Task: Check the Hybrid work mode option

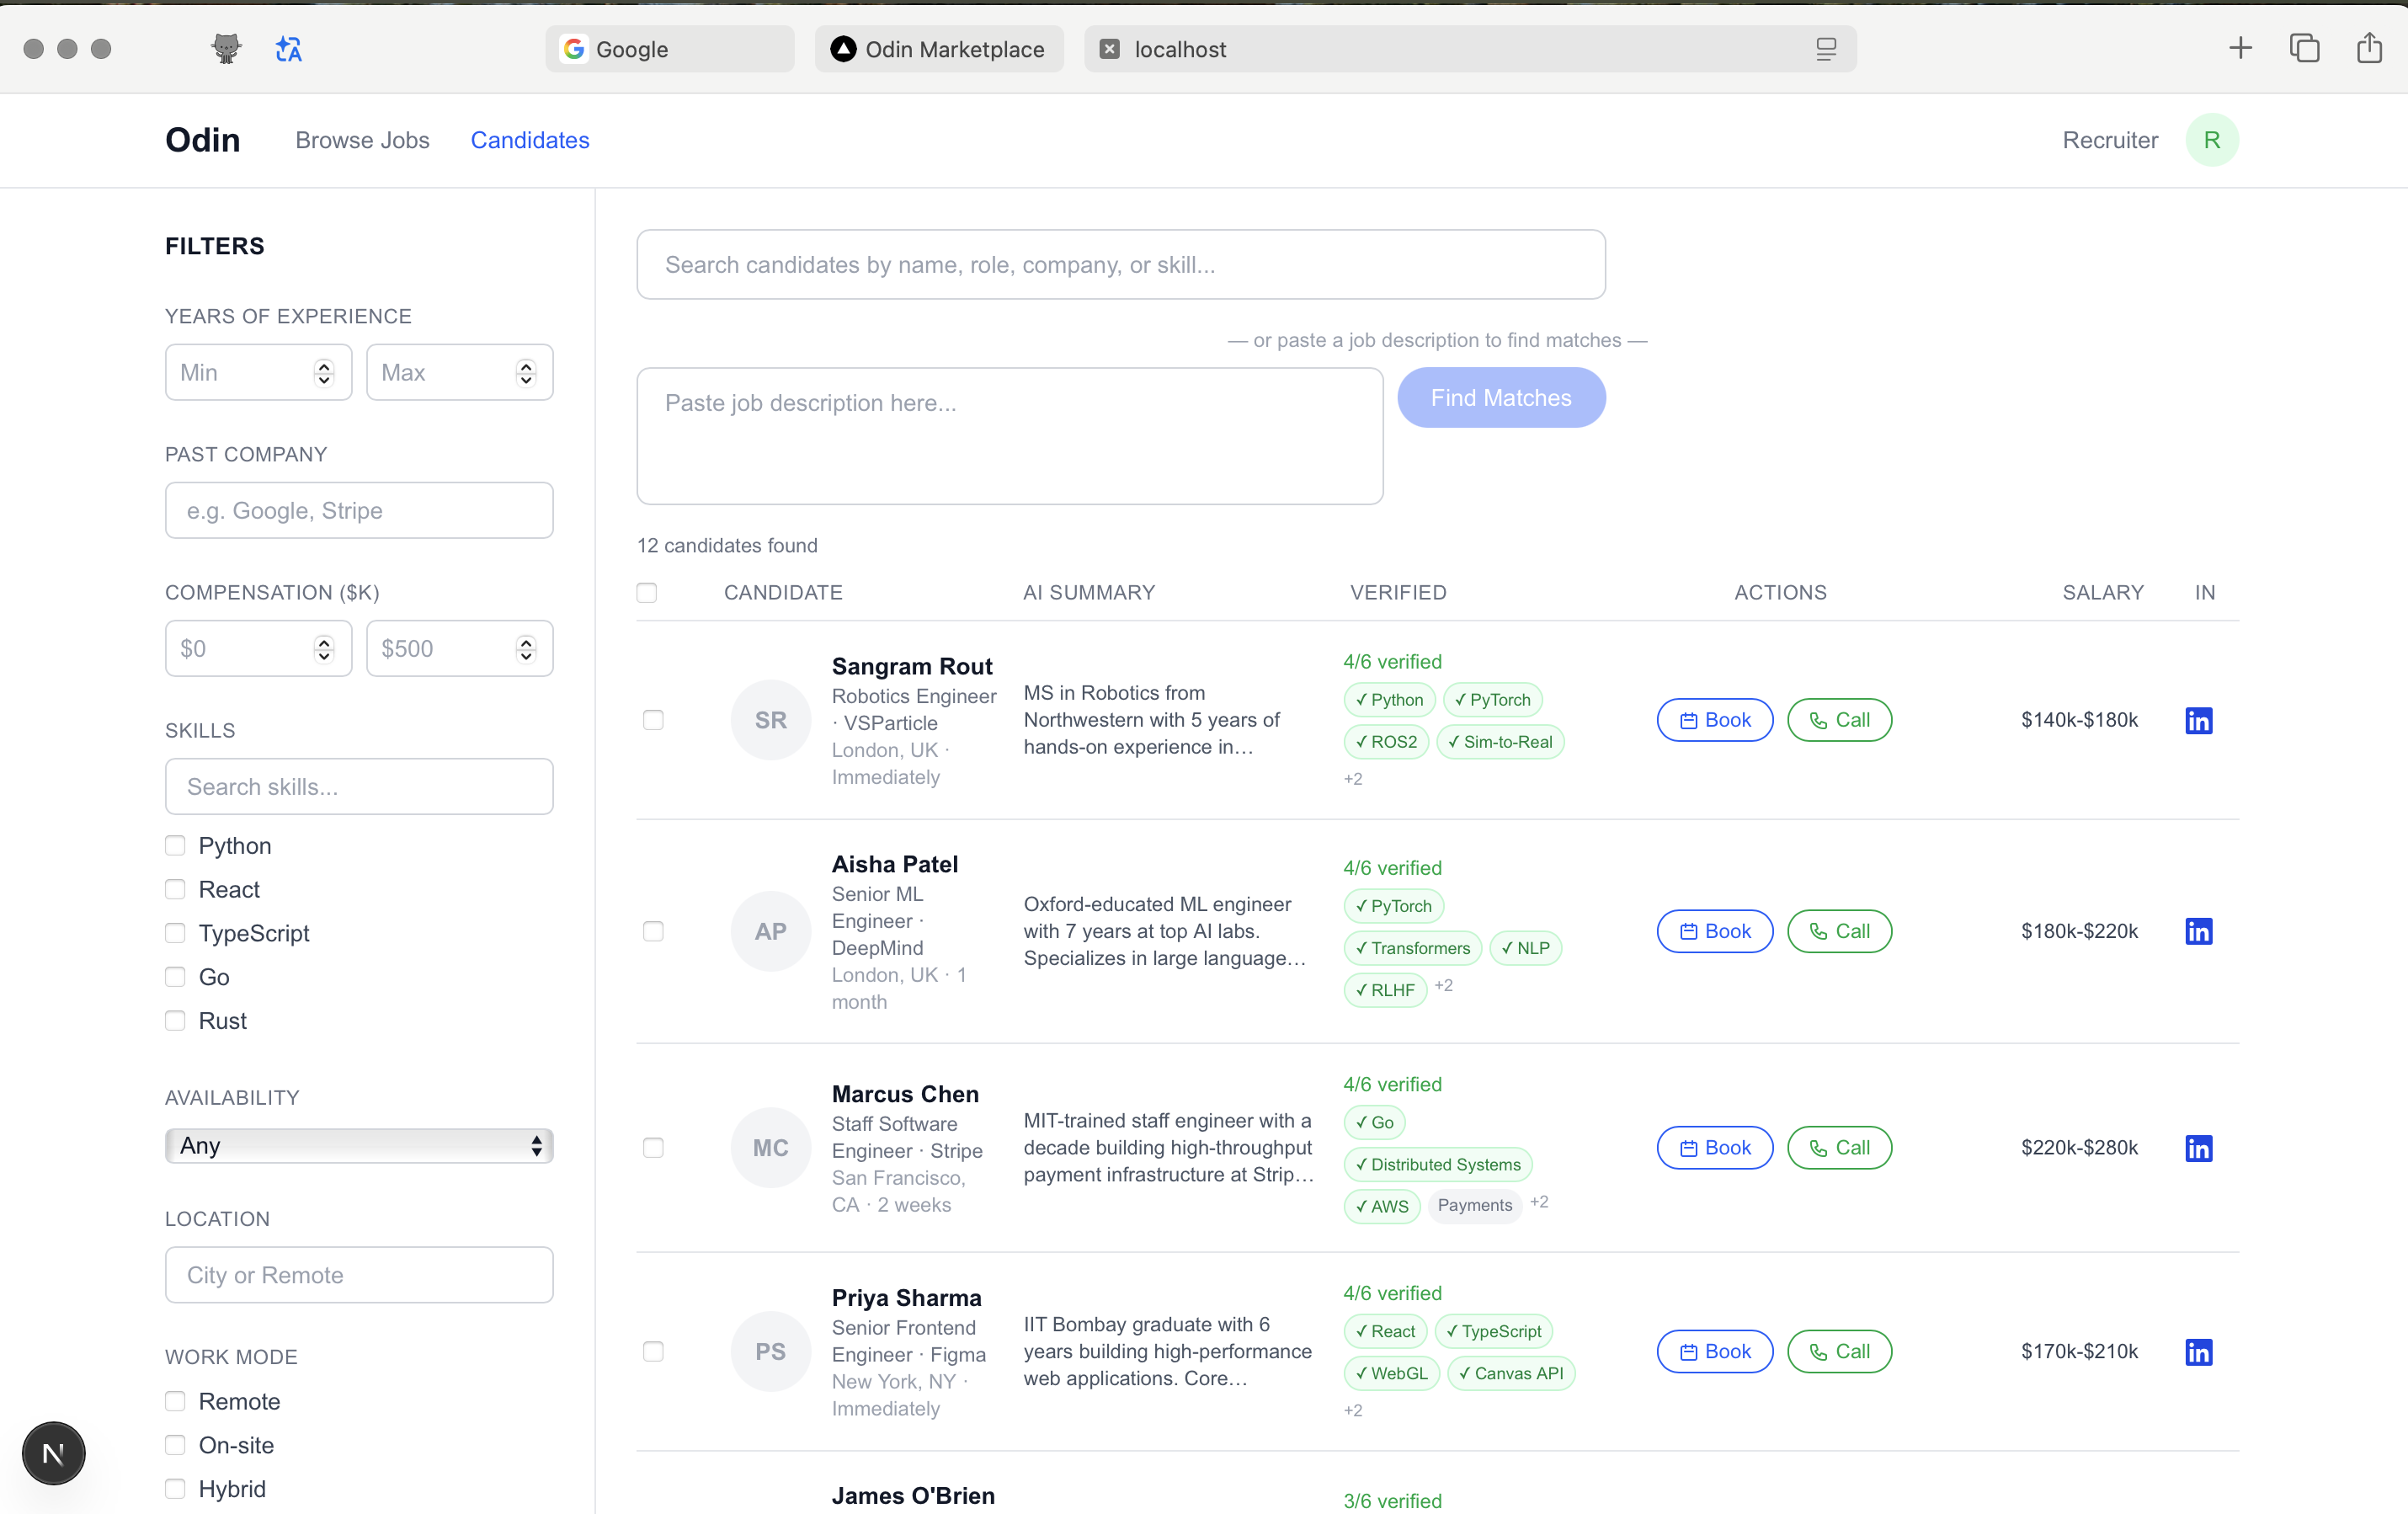Action: (x=175, y=1489)
